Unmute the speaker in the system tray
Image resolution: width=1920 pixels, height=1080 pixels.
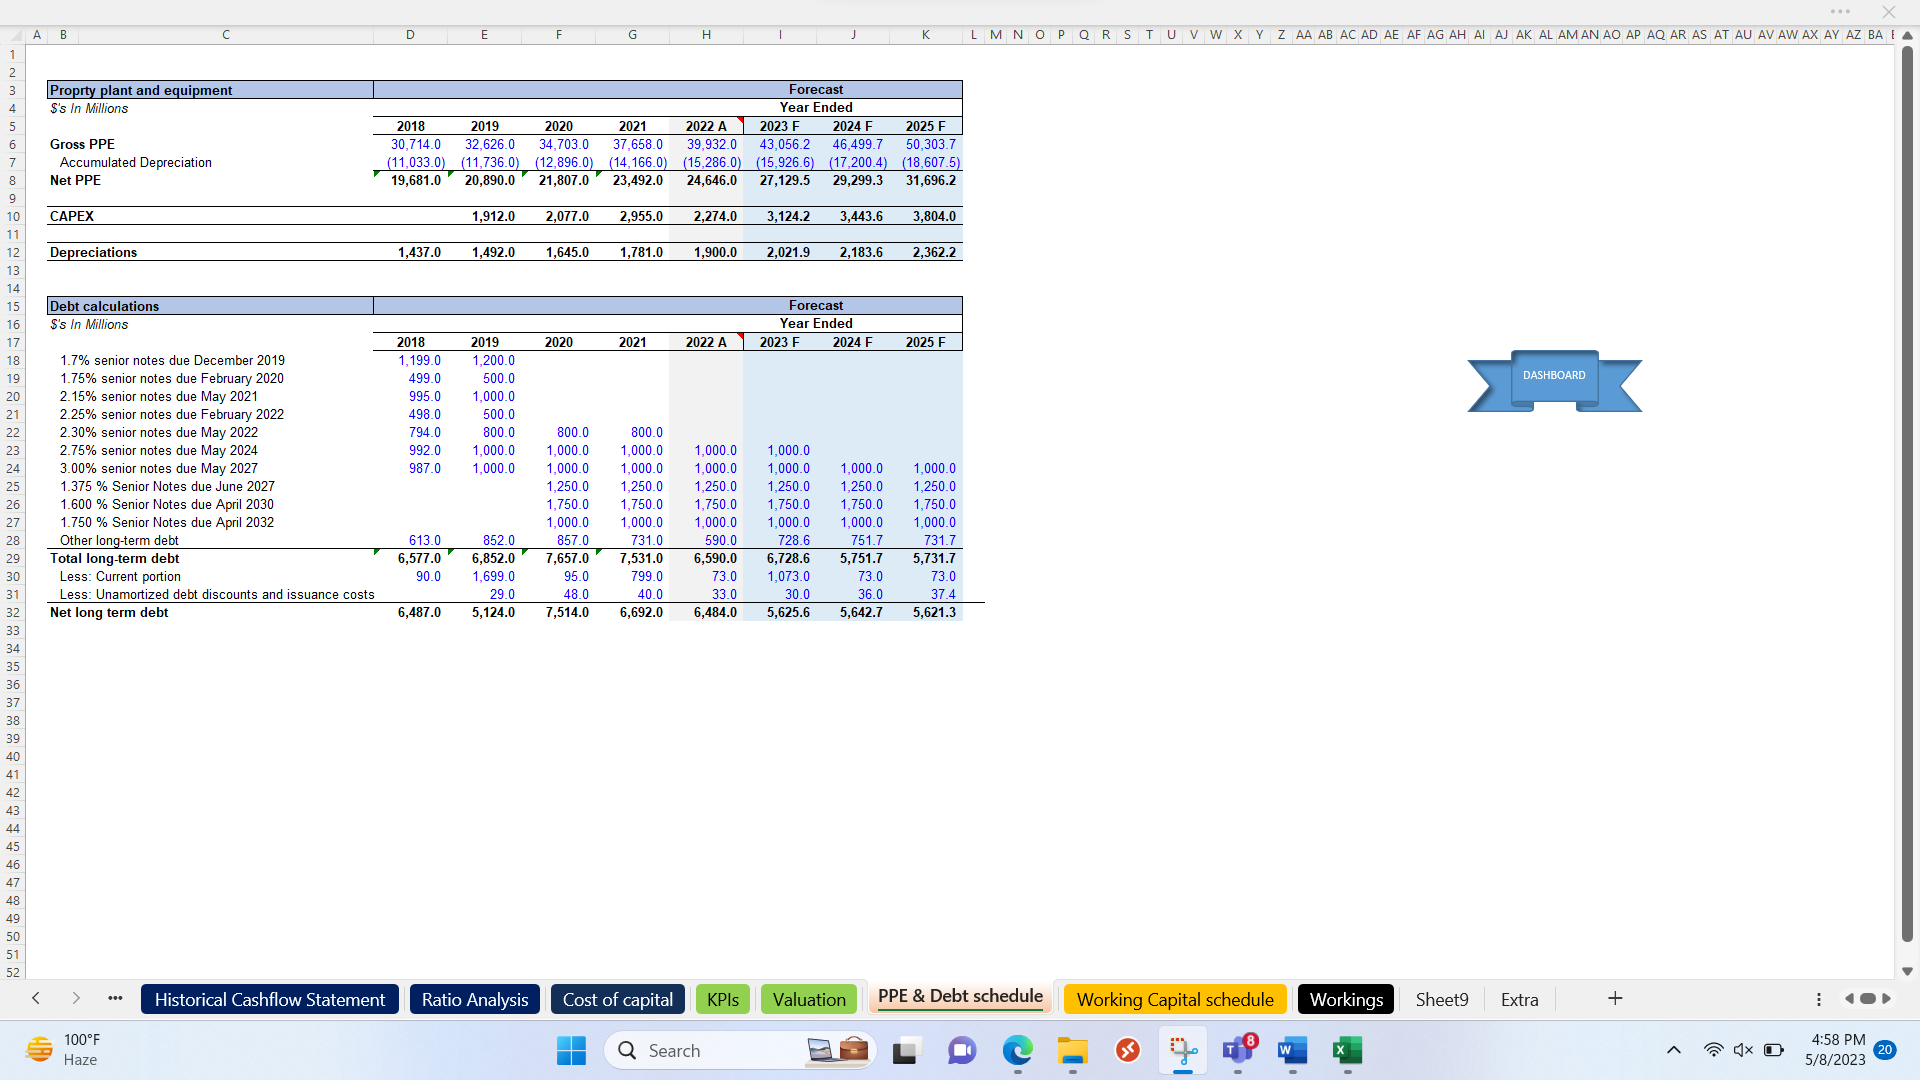point(1744,1049)
